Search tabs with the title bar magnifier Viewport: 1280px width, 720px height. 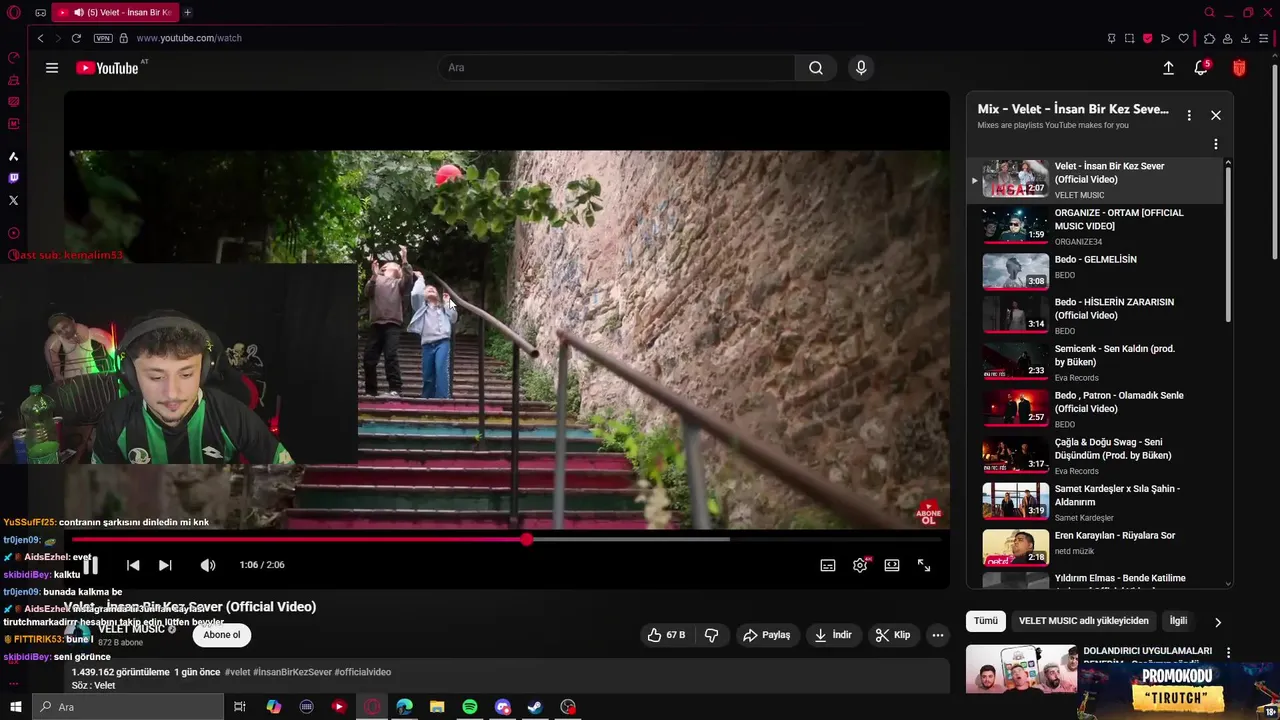pos(1209,12)
